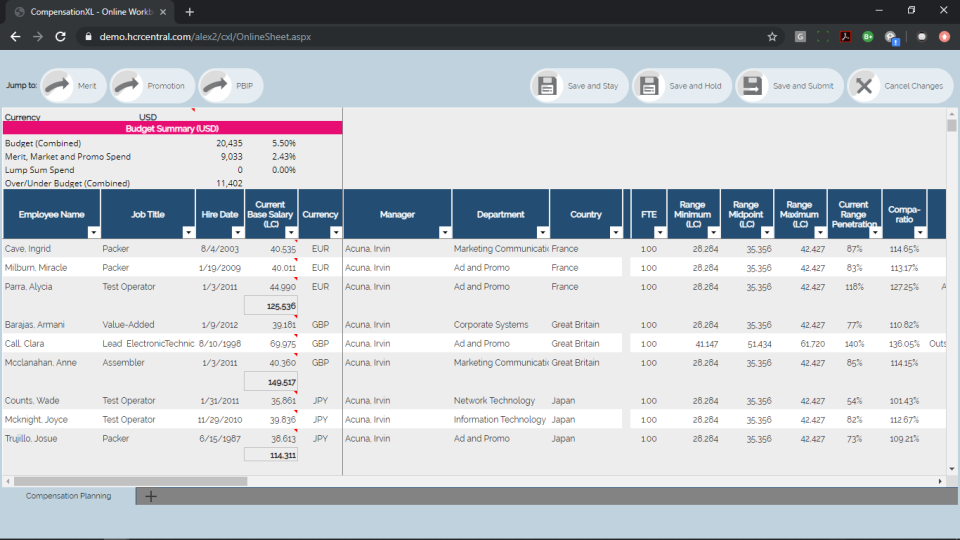
Task: Open the Manager column filter dropdown
Action: [x=445, y=233]
